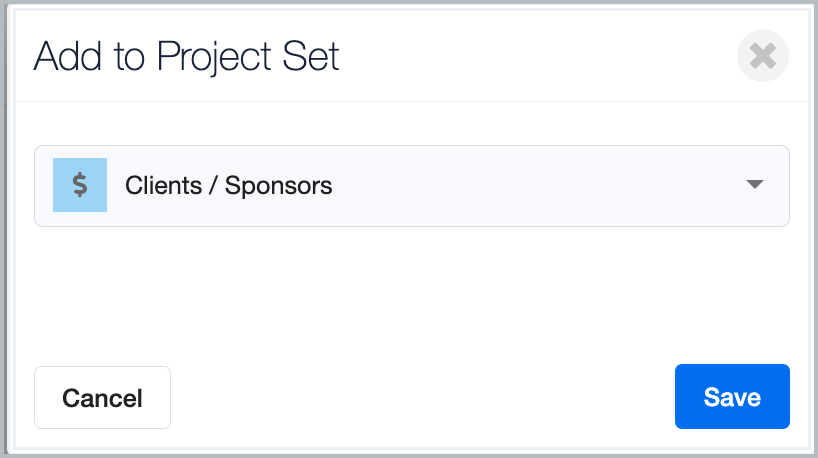Select the Clients / Sponsors label text
The width and height of the screenshot is (818, 458).
228,186
